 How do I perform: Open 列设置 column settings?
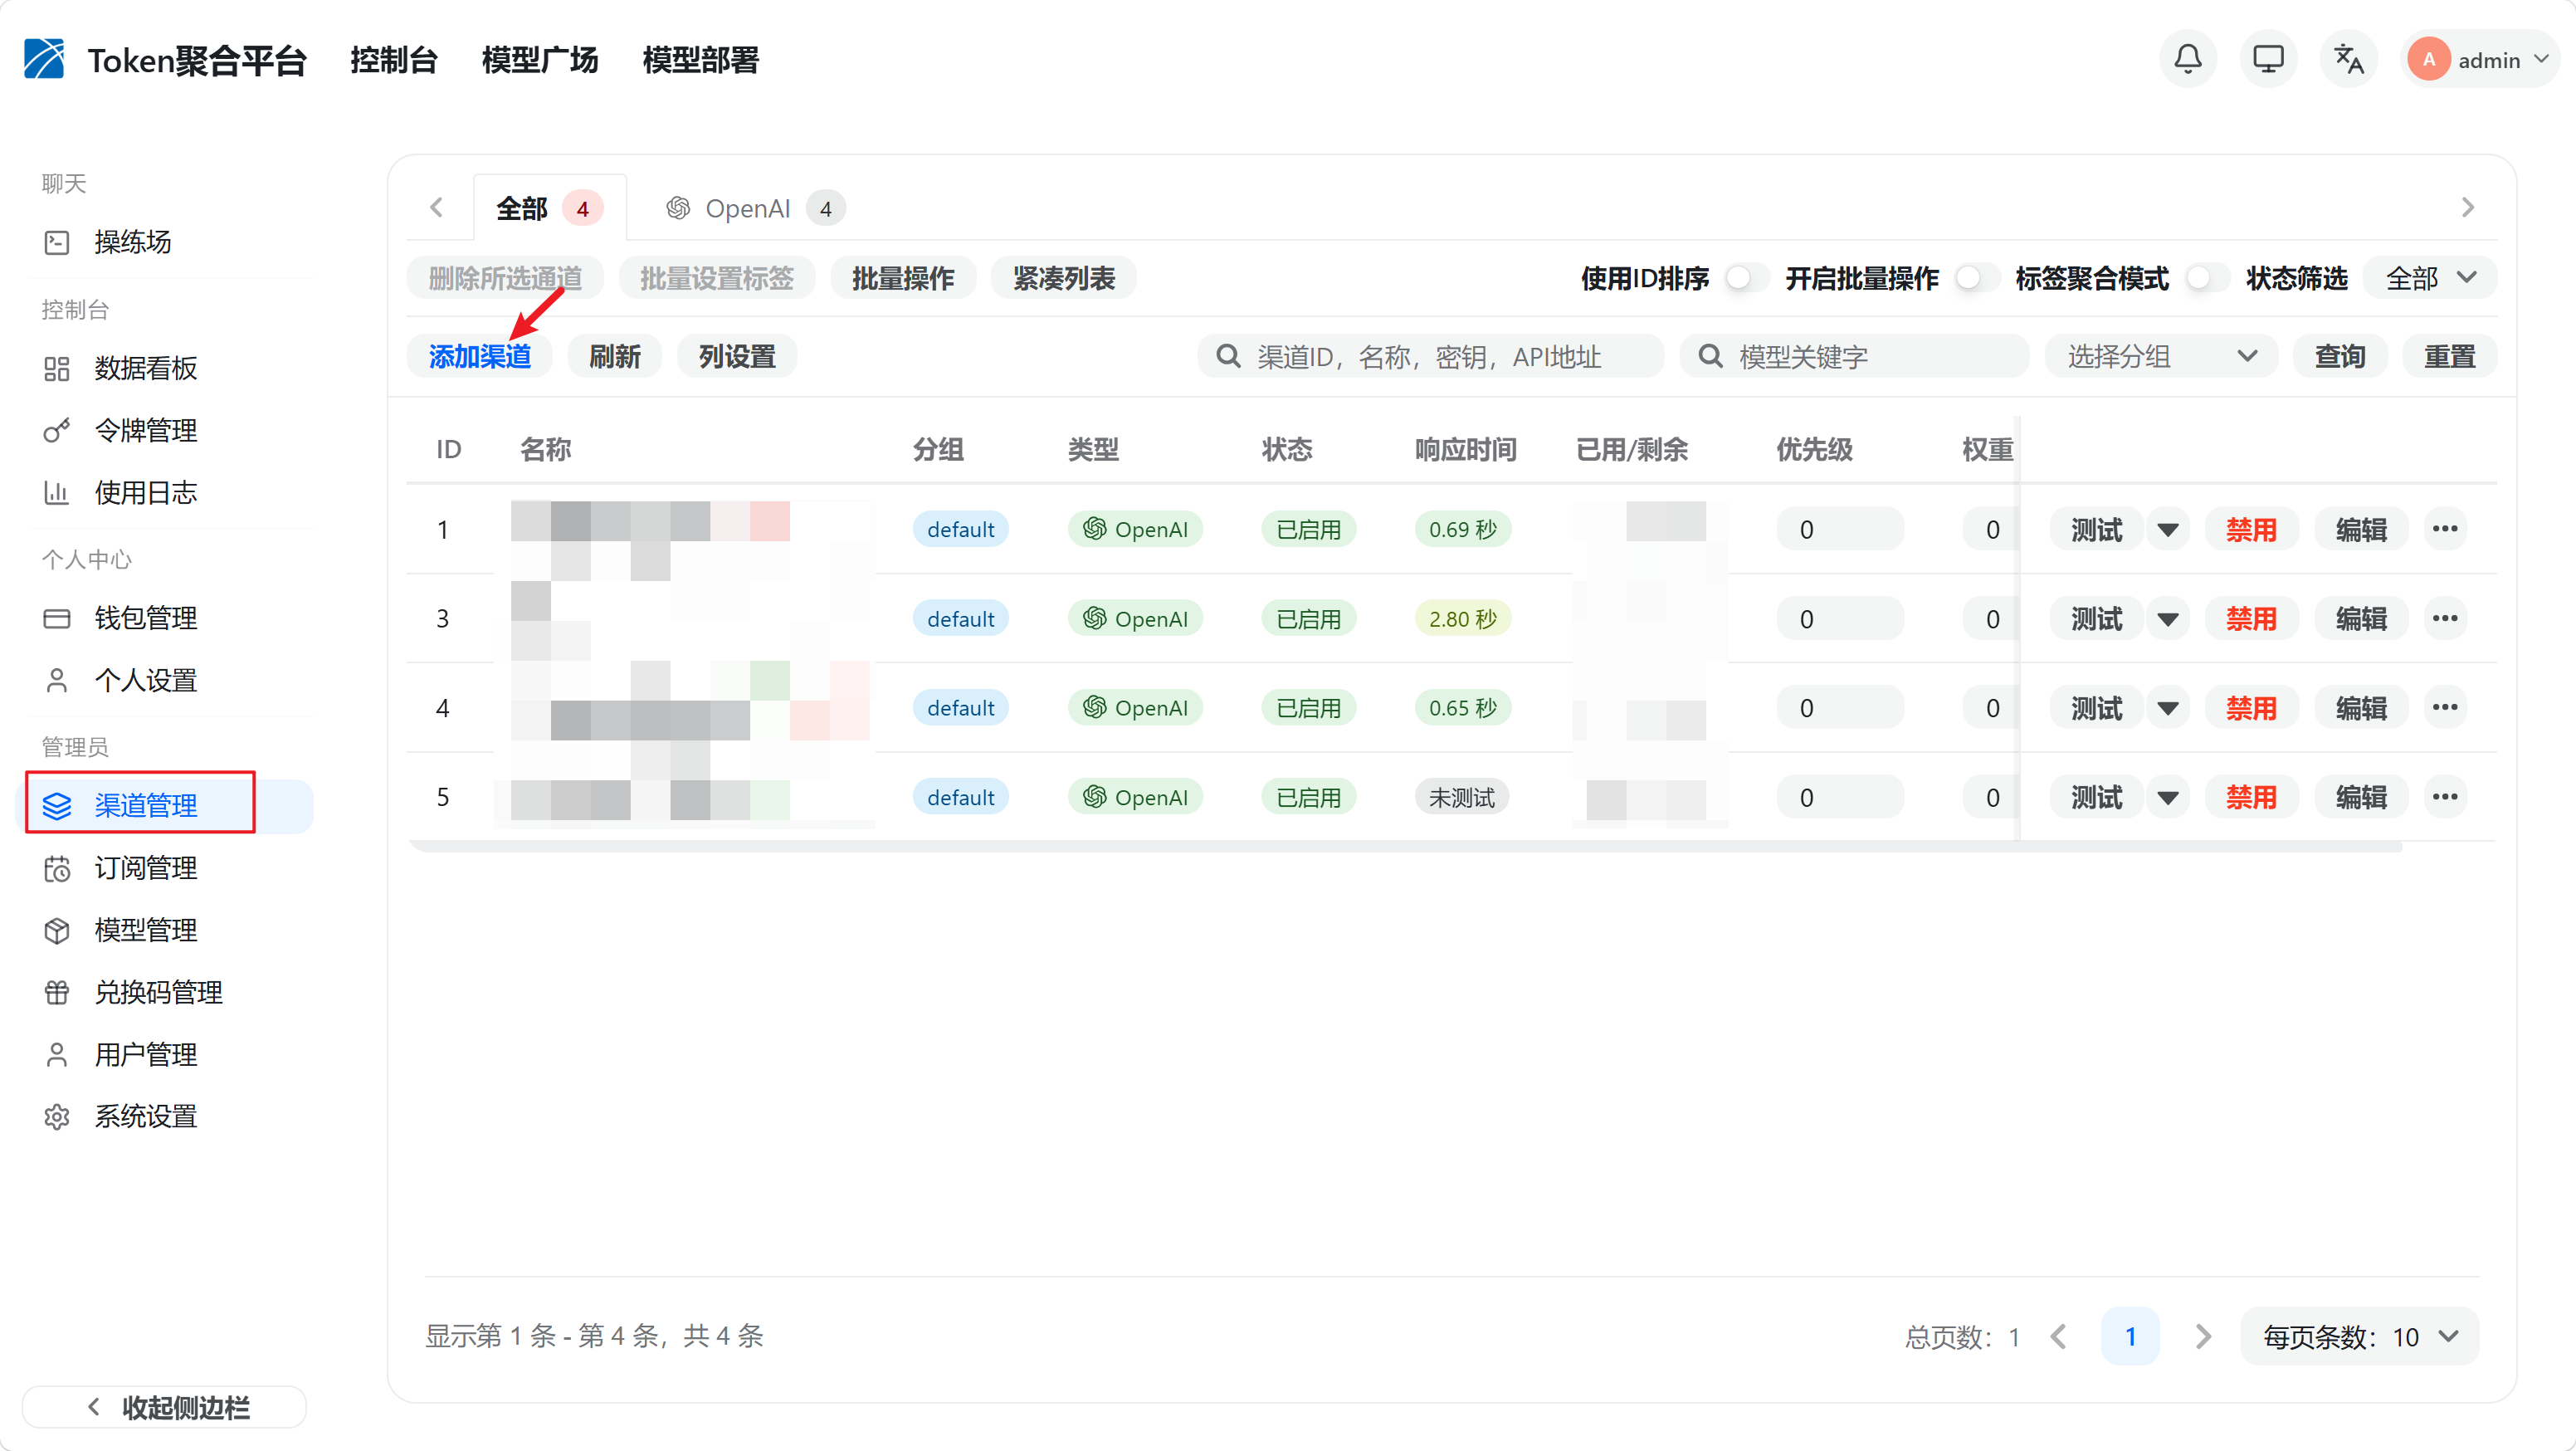[737, 356]
